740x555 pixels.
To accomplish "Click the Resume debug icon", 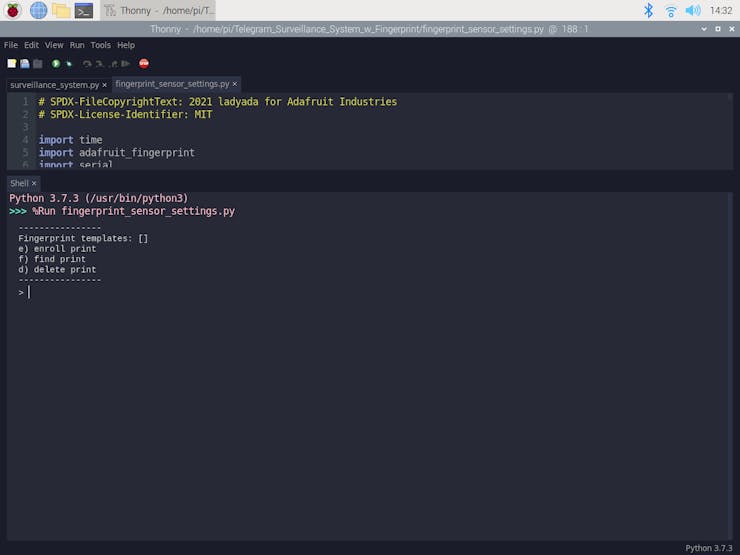I will point(126,63).
